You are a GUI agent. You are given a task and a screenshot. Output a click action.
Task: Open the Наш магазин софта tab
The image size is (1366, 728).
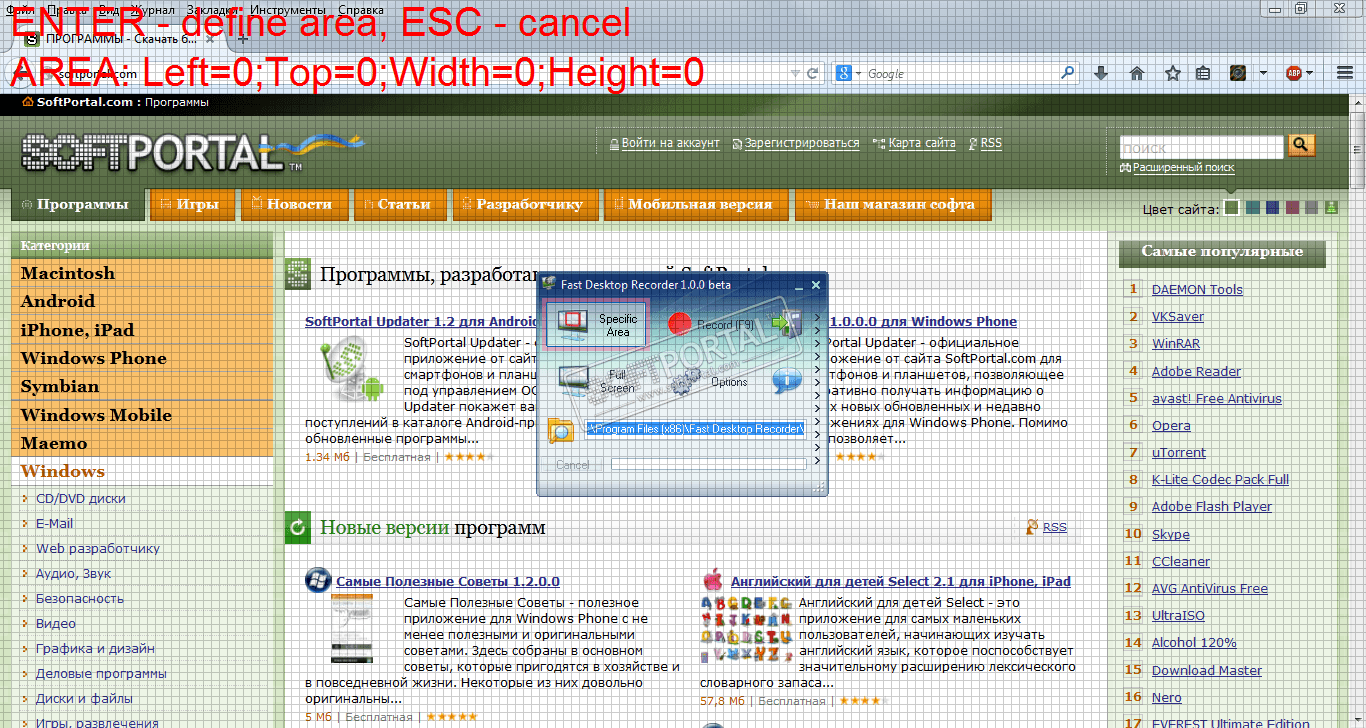(892, 204)
